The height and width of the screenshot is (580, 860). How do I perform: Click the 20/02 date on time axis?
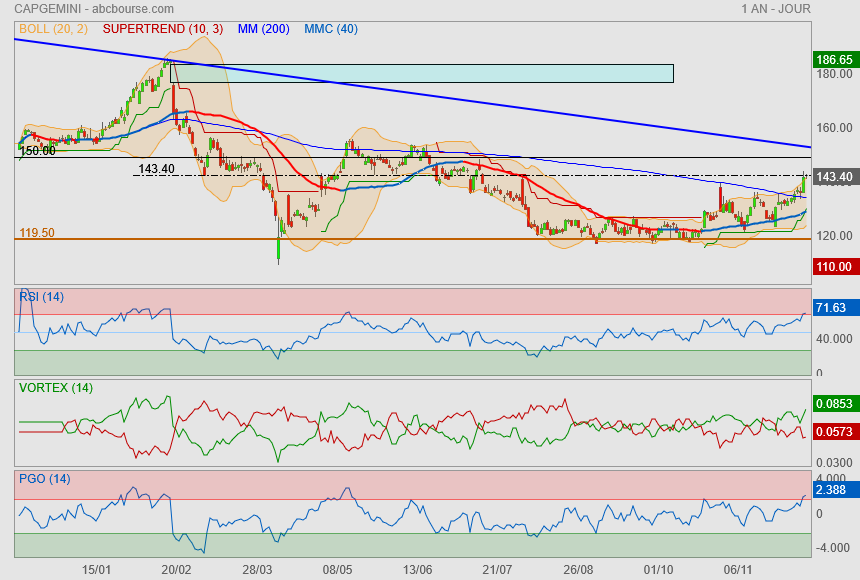tap(177, 569)
